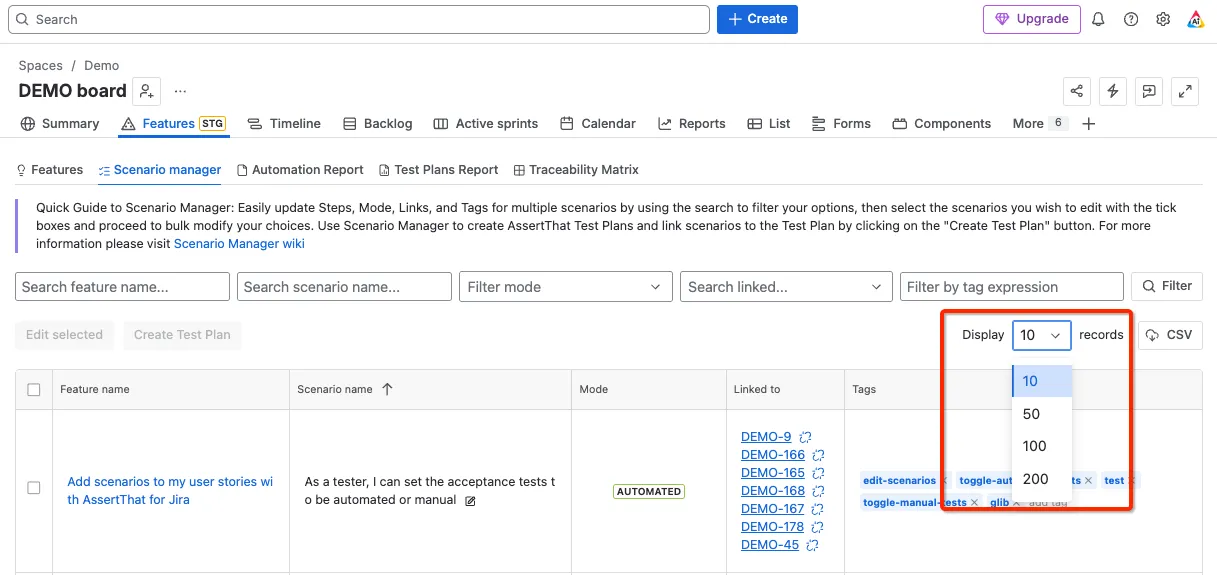Click the edit pencil icon after scenario name
Screen dimensions: 1217x575
point(470,500)
